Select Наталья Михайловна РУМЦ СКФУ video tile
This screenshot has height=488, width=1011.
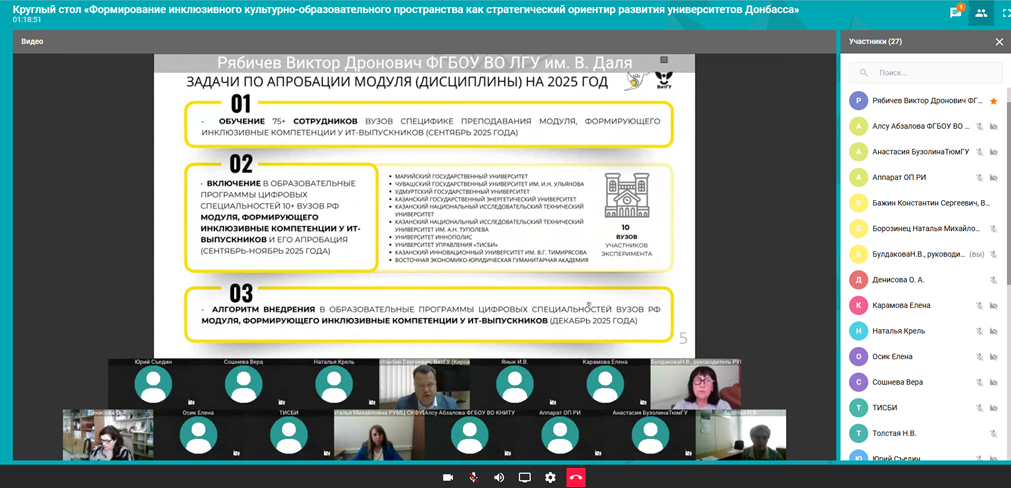379,434
